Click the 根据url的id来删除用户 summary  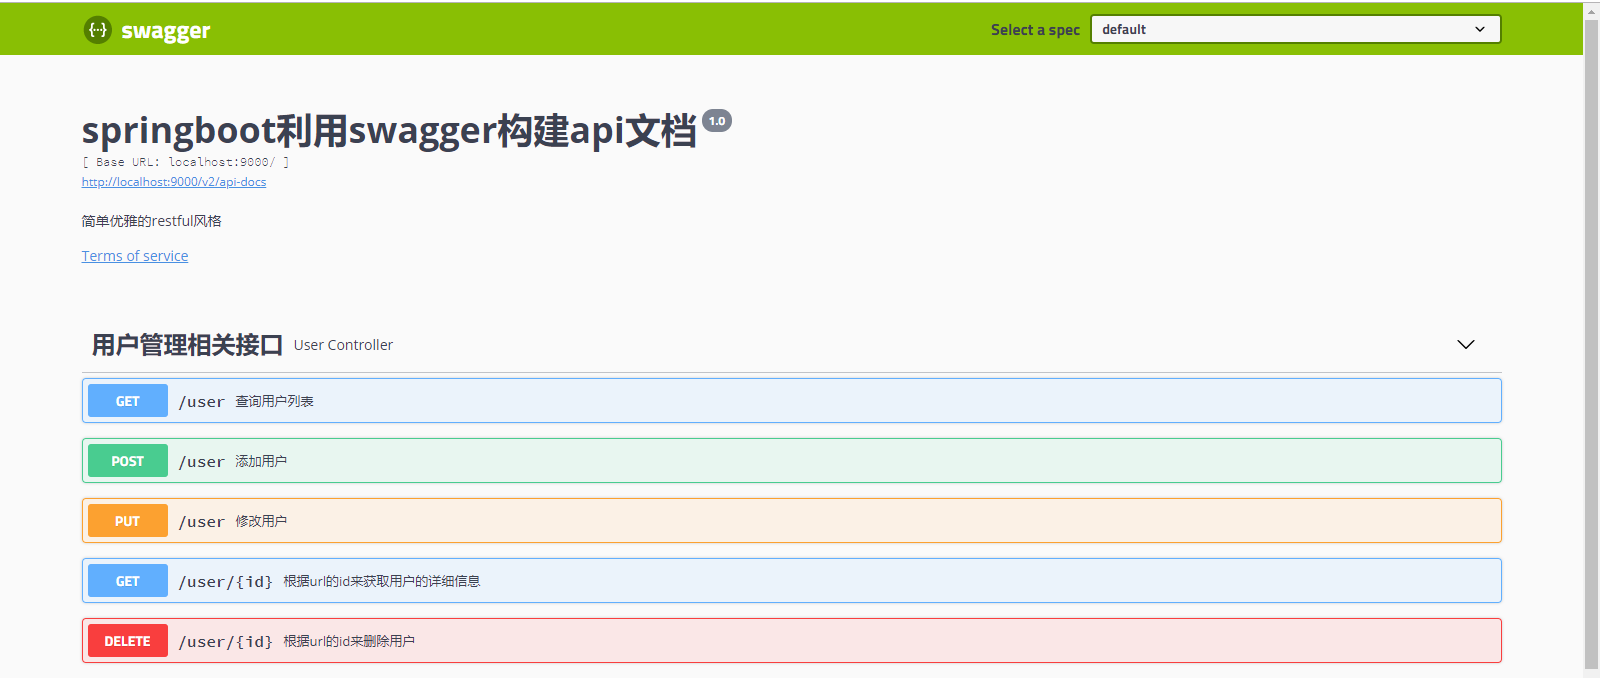click(x=349, y=641)
